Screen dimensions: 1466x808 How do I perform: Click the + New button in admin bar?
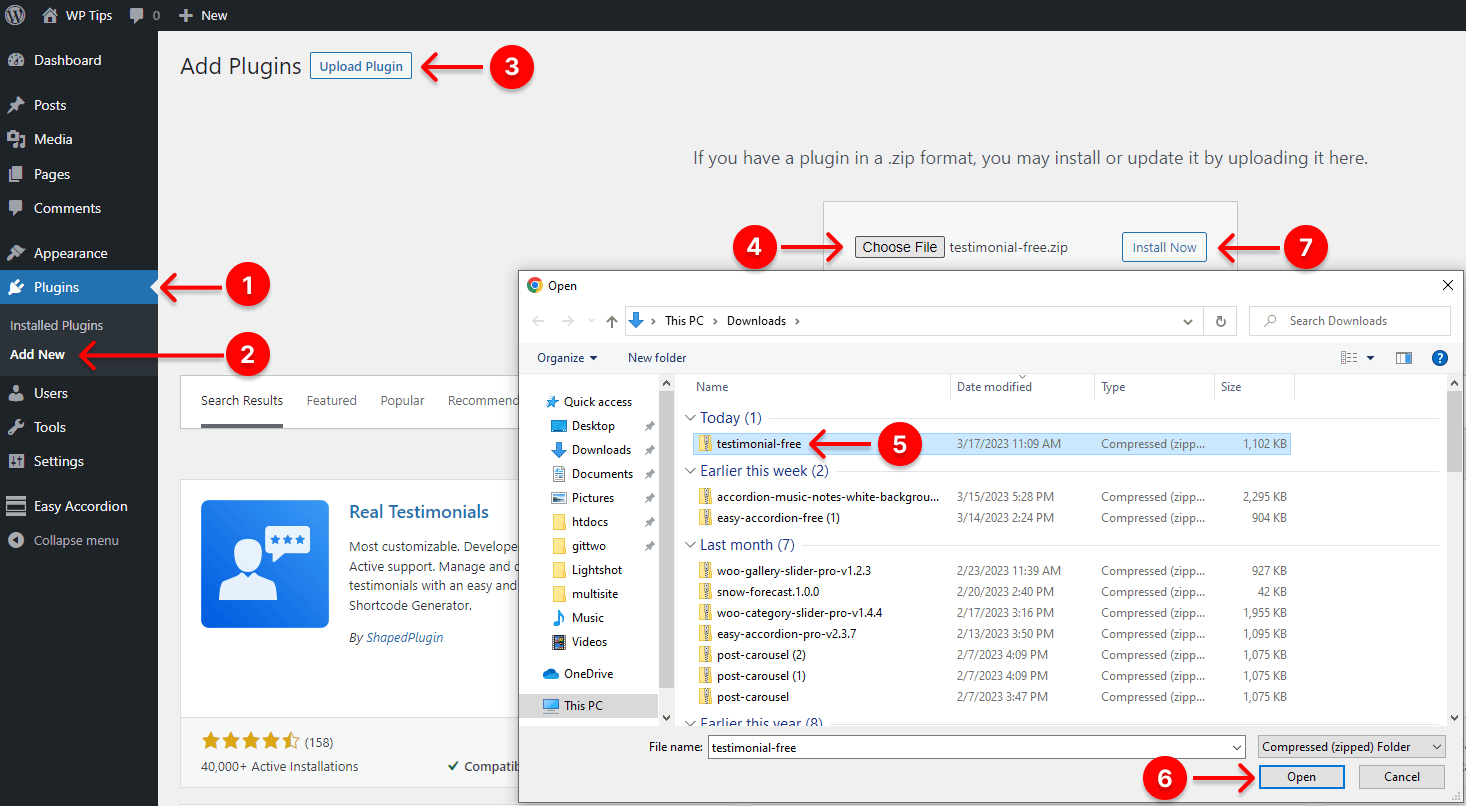[x=203, y=15]
